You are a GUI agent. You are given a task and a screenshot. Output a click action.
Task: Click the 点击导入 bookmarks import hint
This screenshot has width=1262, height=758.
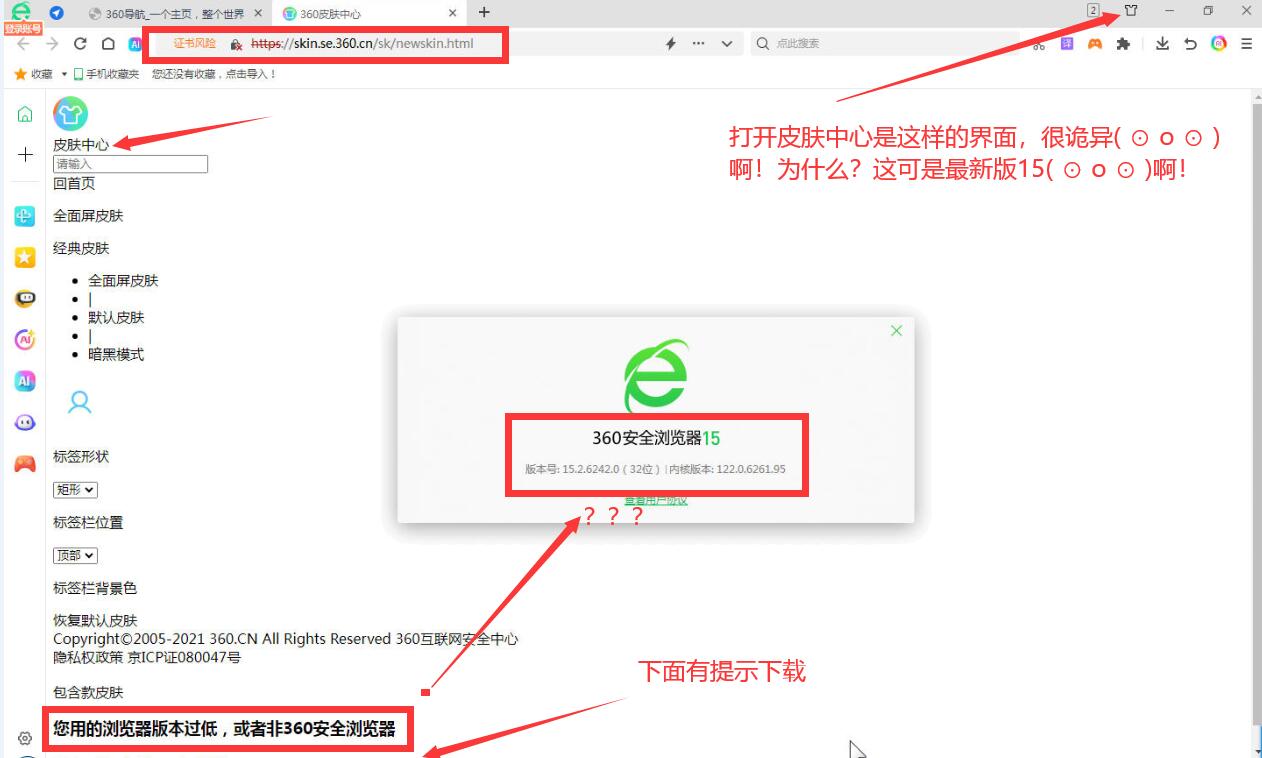248,74
